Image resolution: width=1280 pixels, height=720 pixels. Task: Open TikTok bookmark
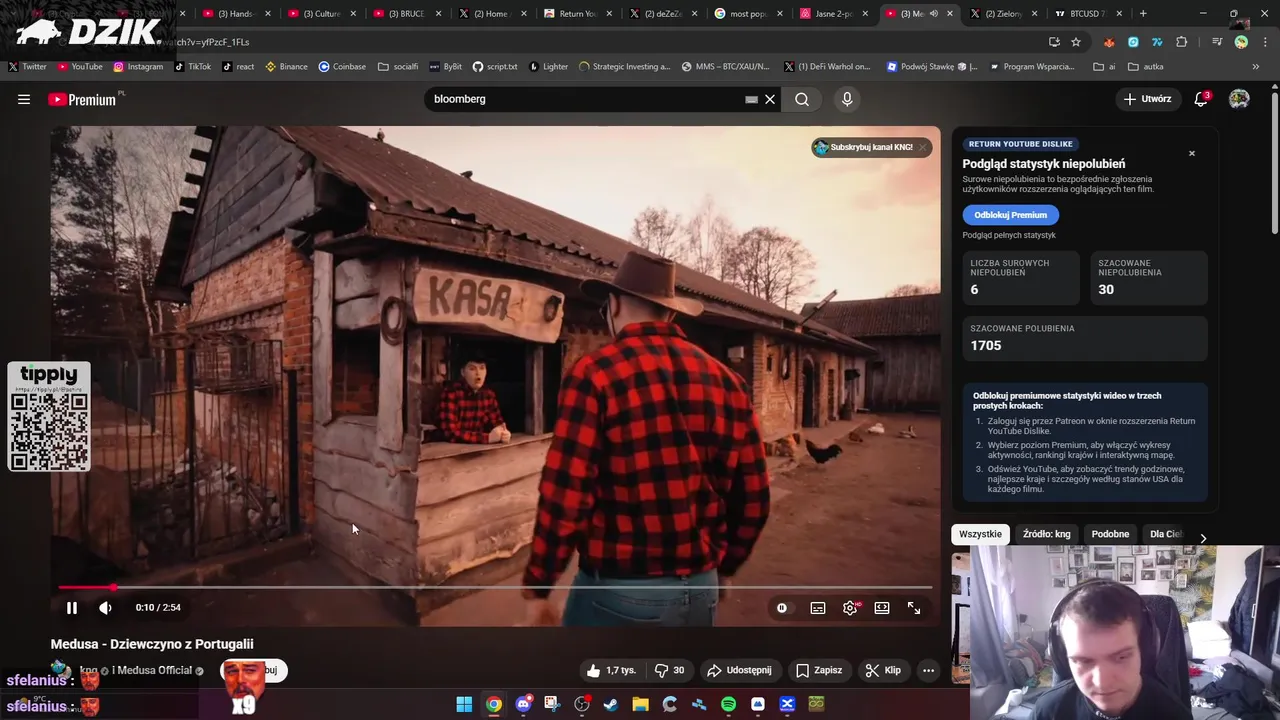(x=192, y=67)
